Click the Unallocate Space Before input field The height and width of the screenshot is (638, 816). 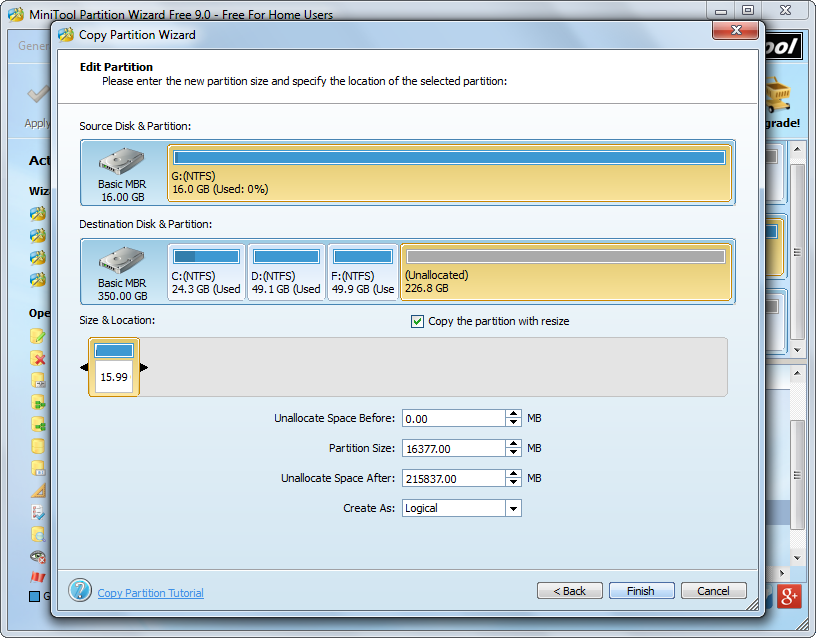point(453,418)
